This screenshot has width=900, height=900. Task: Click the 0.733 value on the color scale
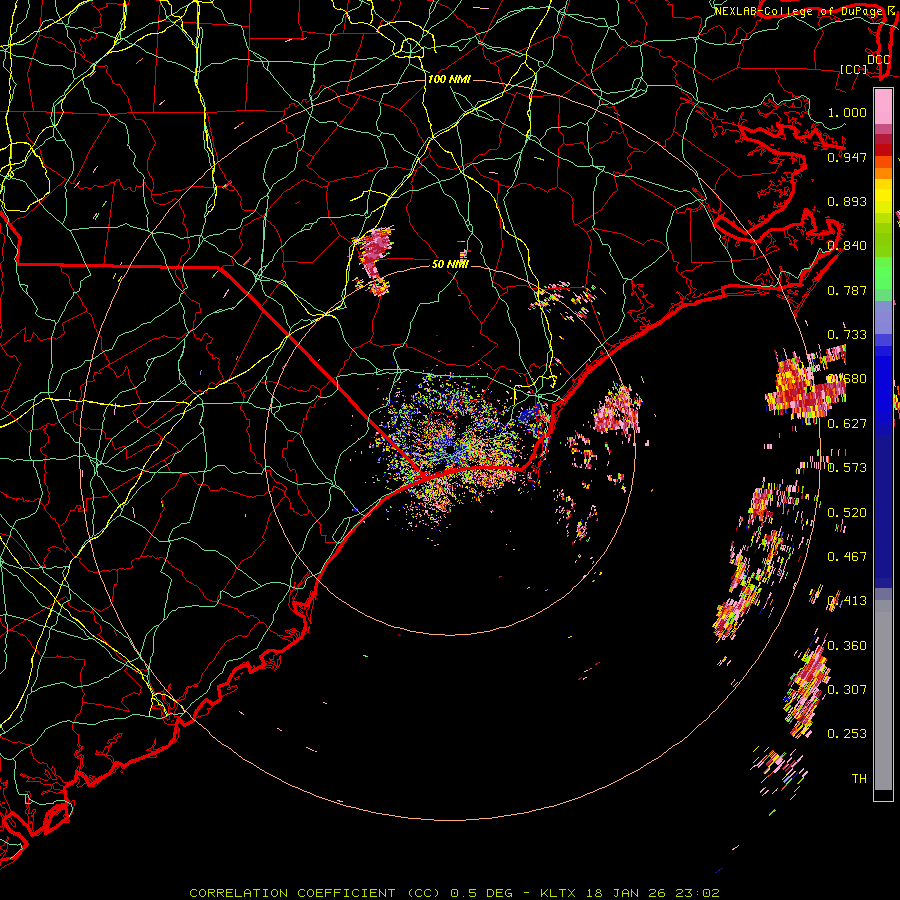click(x=847, y=335)
